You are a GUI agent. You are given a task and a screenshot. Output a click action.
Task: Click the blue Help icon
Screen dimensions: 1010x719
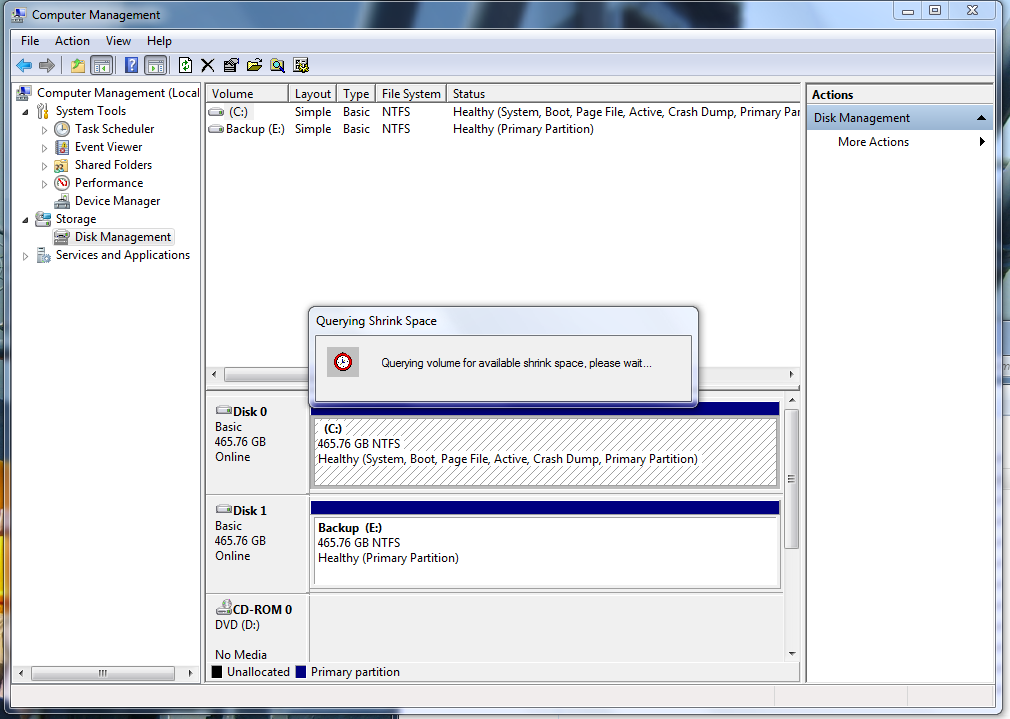pyautogui.click(x=132, y=65)
